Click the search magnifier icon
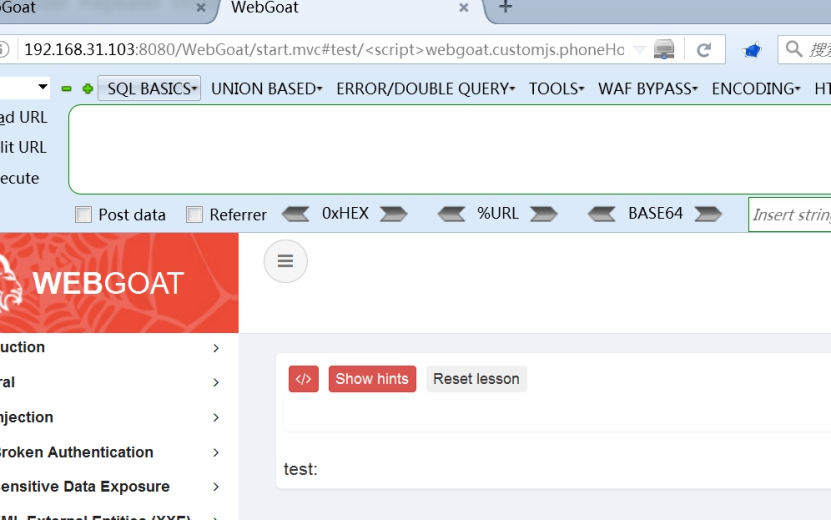This screenshot has height=520, width=831. (x=793, y=49)
